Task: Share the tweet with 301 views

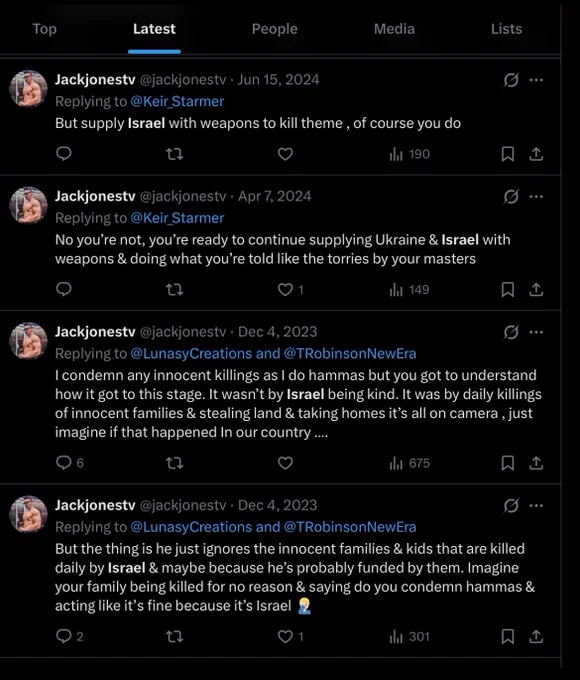Action: click(536, 637)
